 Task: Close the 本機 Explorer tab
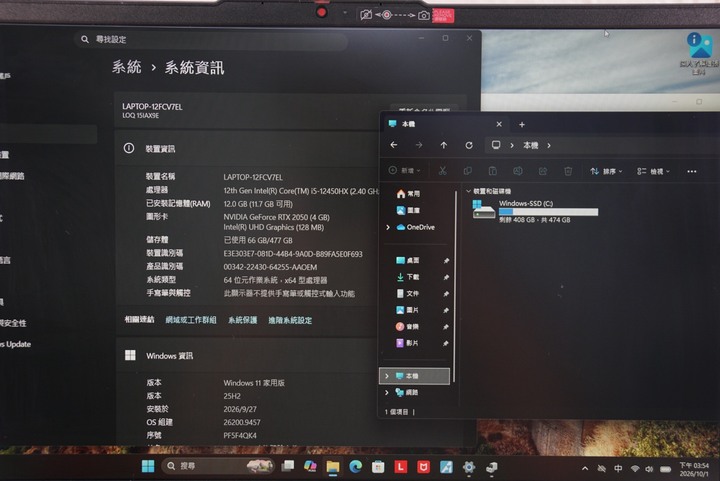[499, 124]
